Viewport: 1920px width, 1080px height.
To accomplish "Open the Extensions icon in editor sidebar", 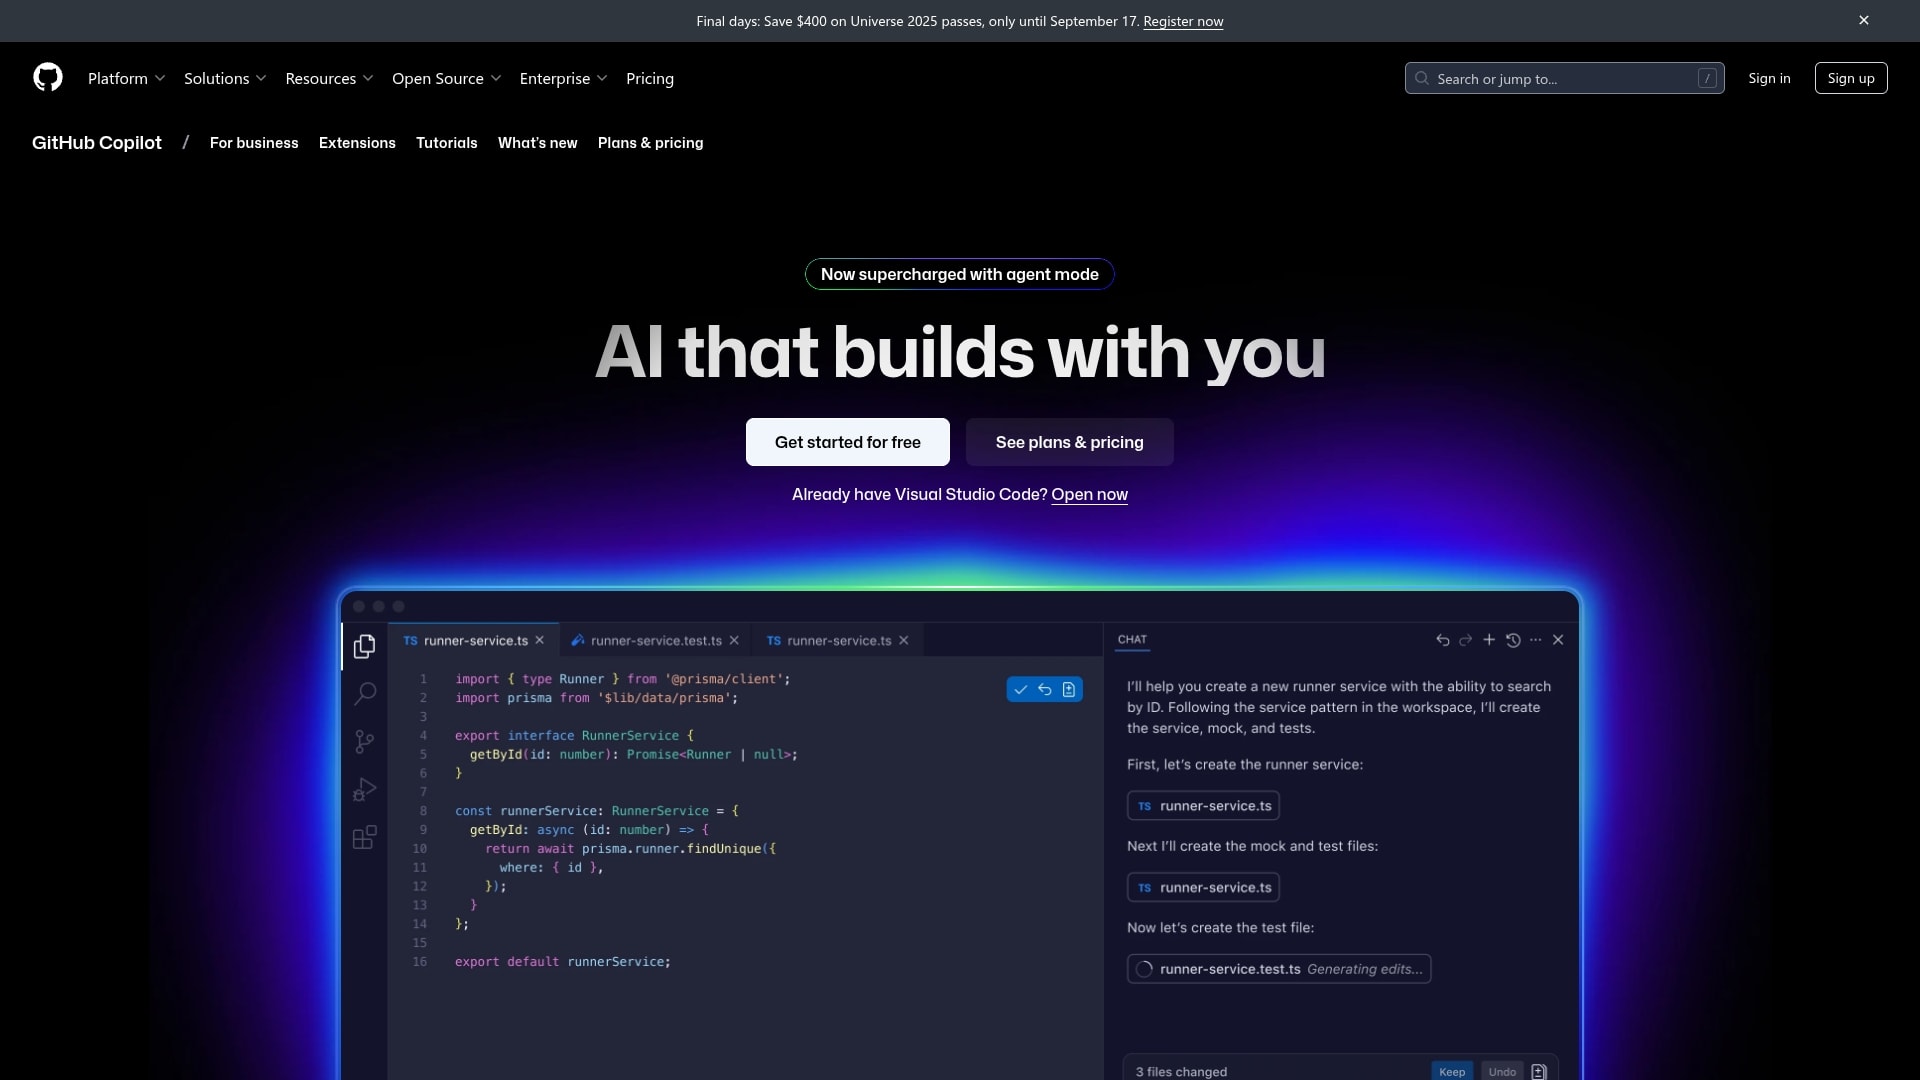I will pyautogui.click(x=365, y=837).
